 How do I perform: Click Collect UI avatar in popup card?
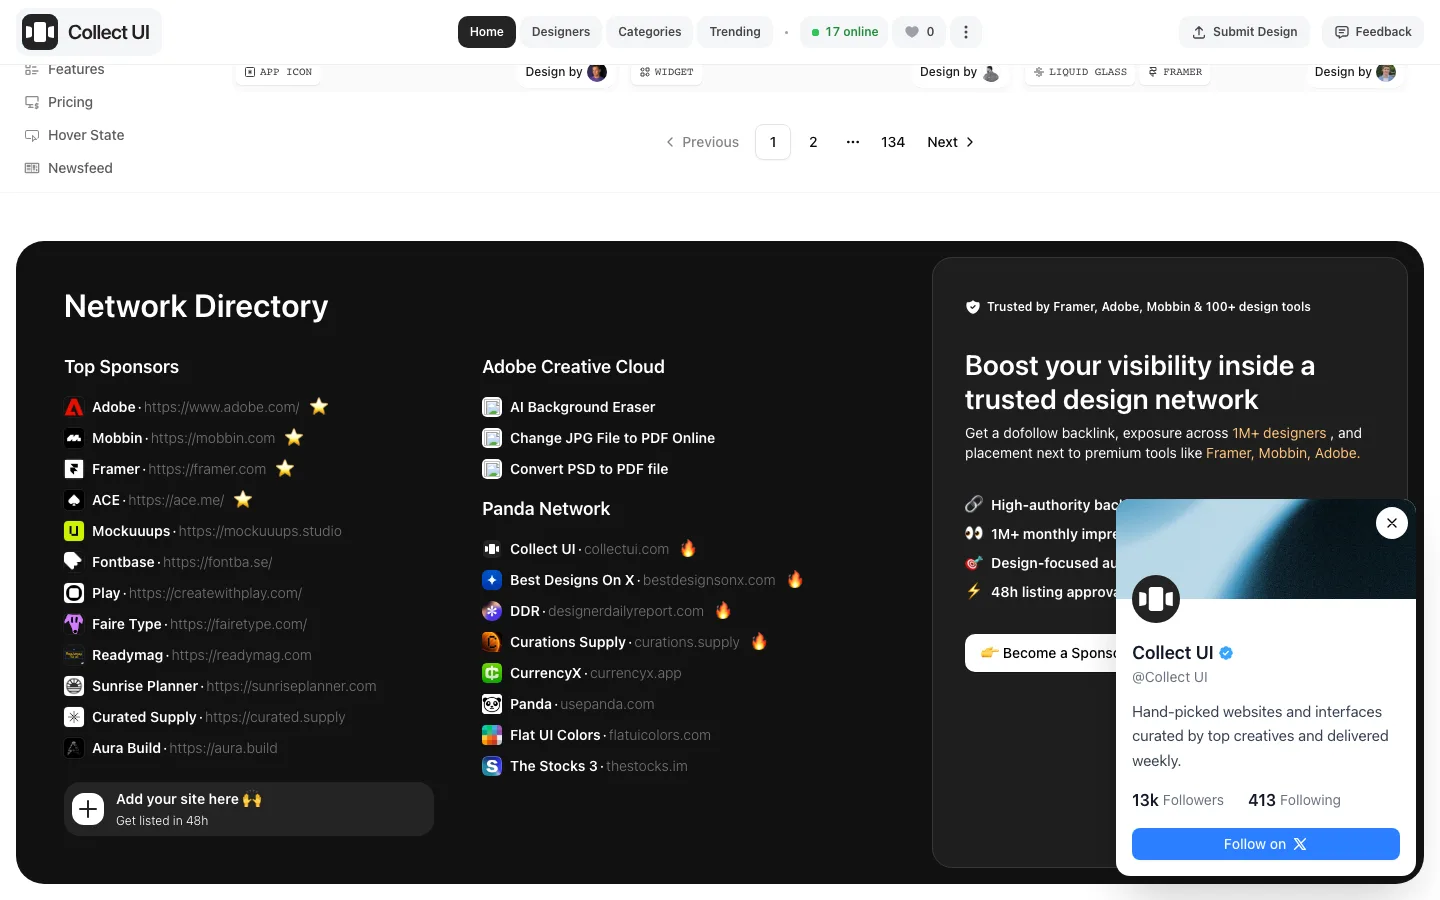pos(1156,599)
